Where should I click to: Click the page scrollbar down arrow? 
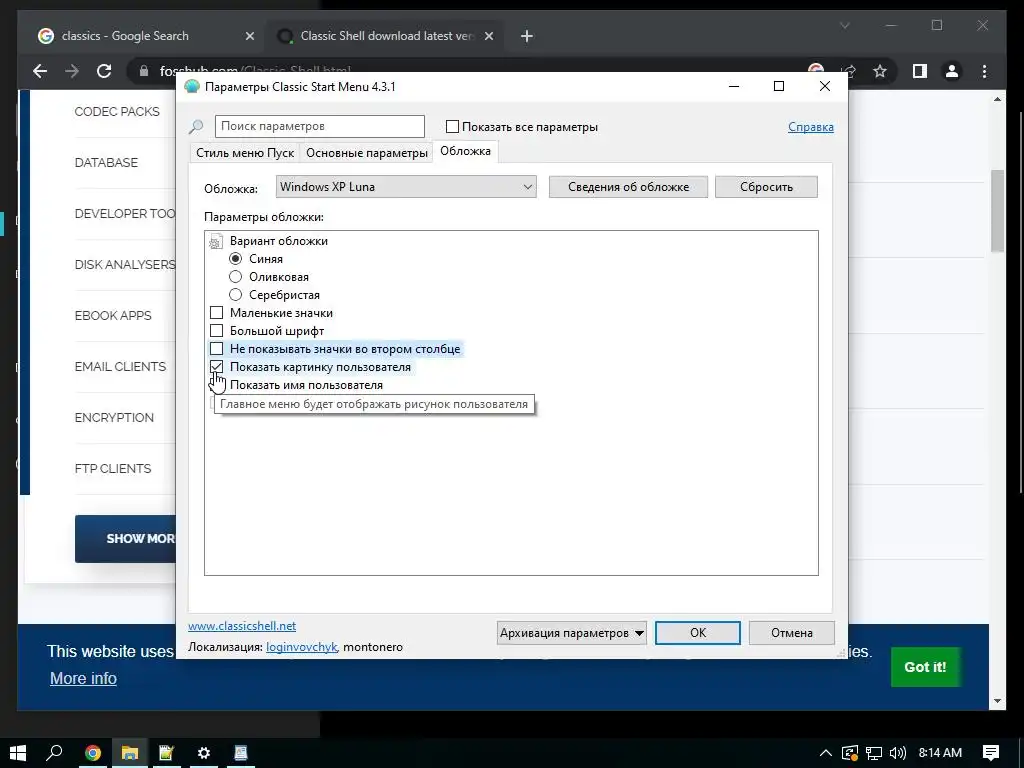(997, 701)
